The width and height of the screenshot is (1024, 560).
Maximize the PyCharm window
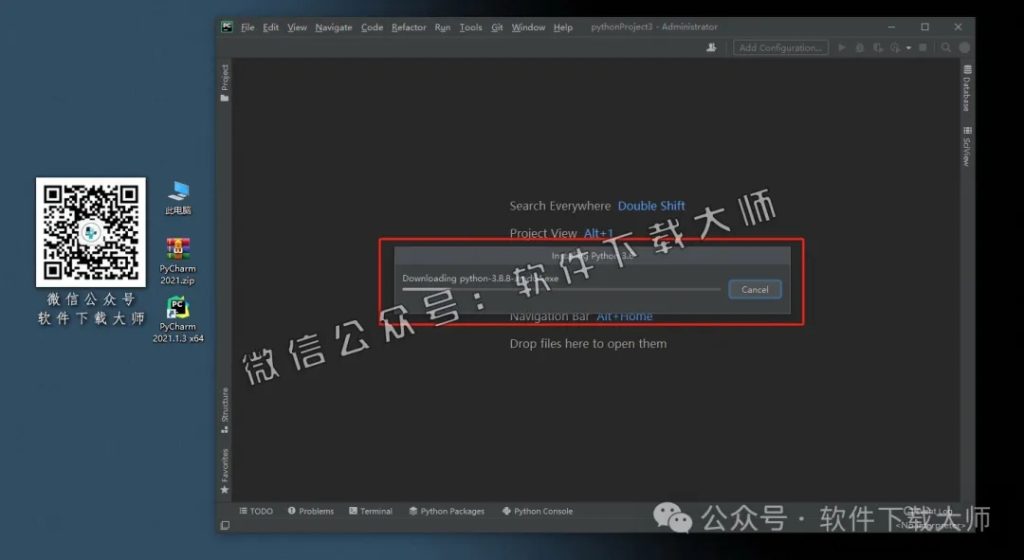[925, 27]
